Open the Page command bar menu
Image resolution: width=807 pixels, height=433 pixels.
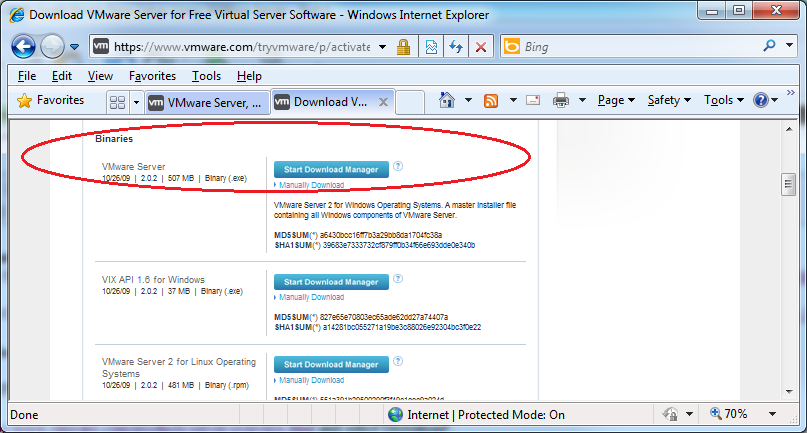point(616,100)
